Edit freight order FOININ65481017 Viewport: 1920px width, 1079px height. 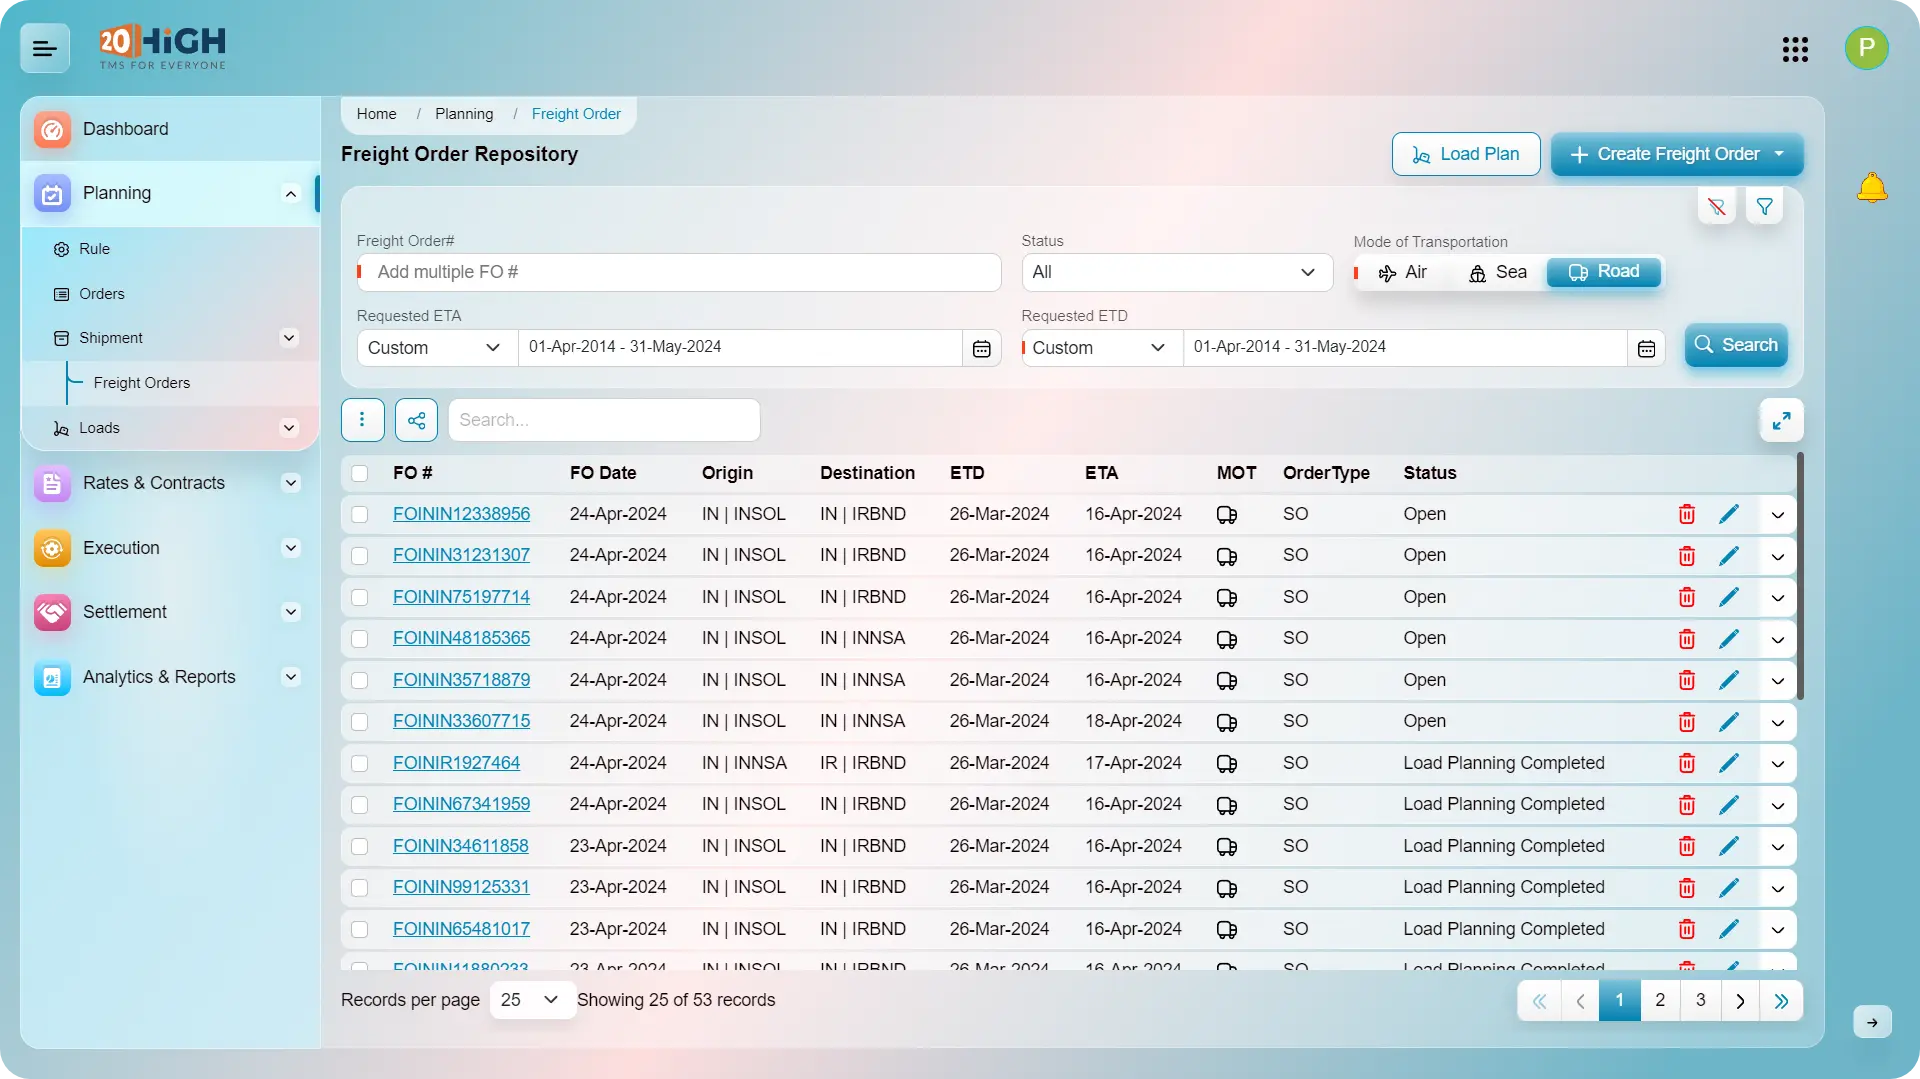click(1728, 929)
